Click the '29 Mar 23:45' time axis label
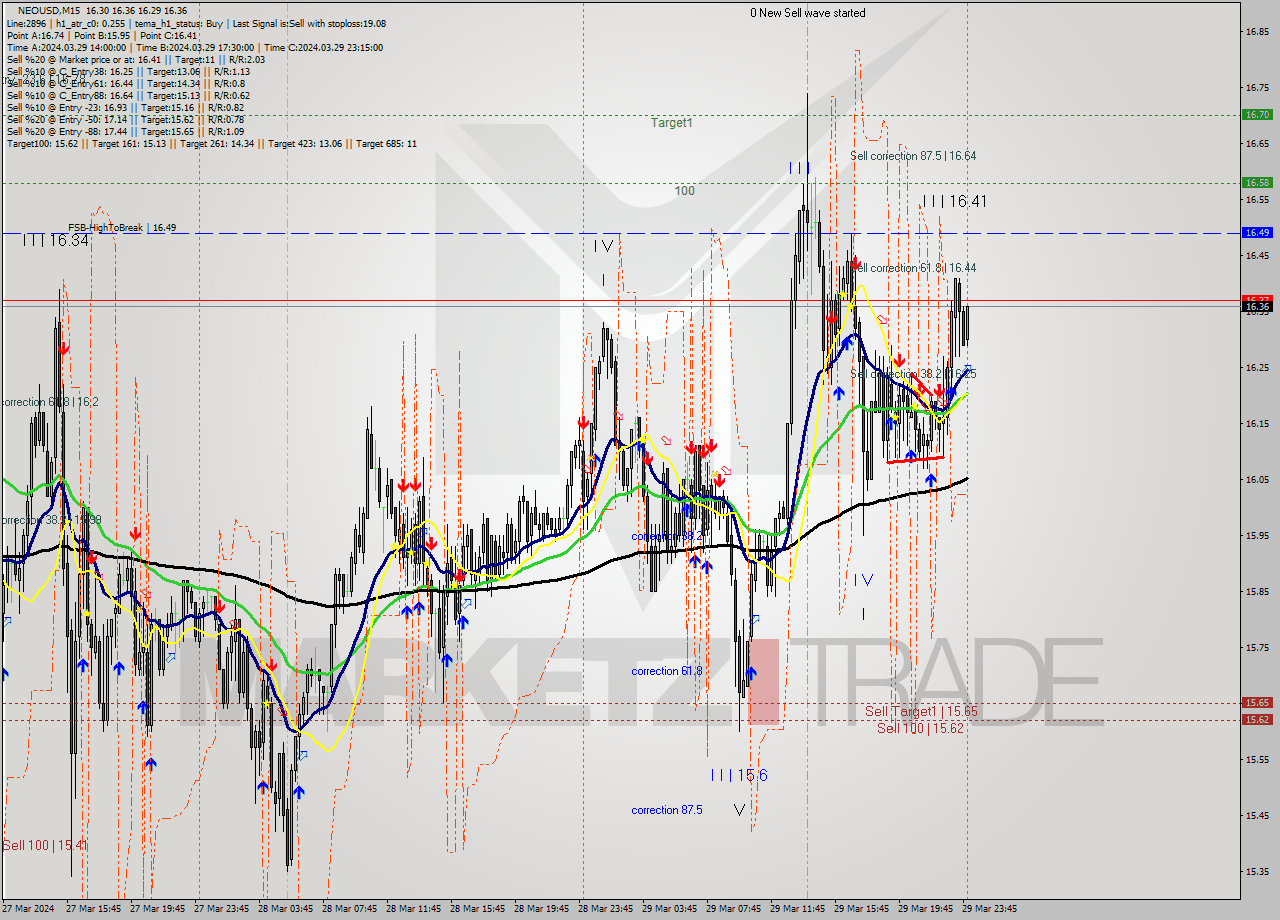The image size is (1280, 920). (988, 909)
